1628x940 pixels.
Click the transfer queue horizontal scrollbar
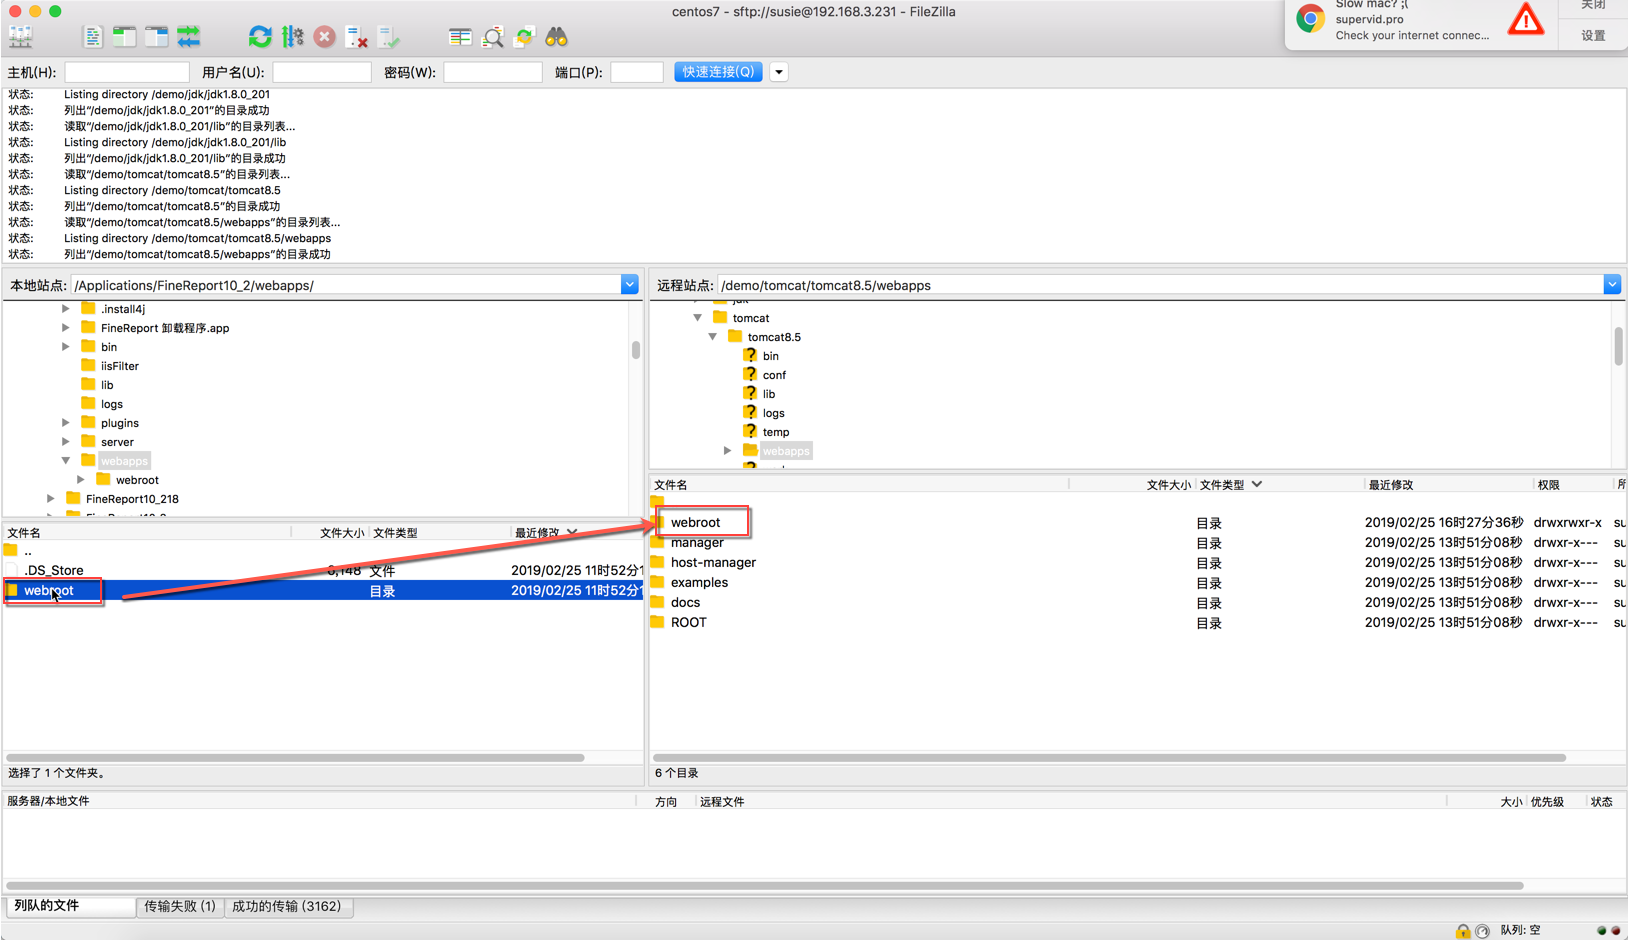click(765, 886)
